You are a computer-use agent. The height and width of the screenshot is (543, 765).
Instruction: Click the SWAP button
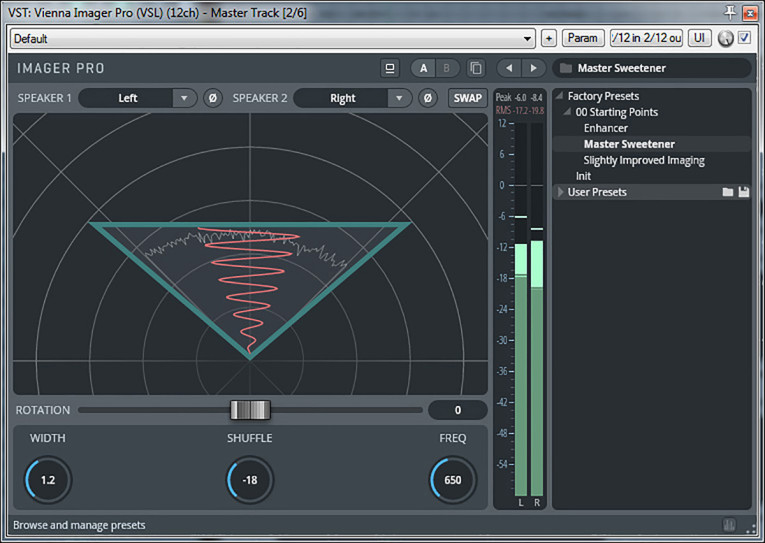coord(467,98)
